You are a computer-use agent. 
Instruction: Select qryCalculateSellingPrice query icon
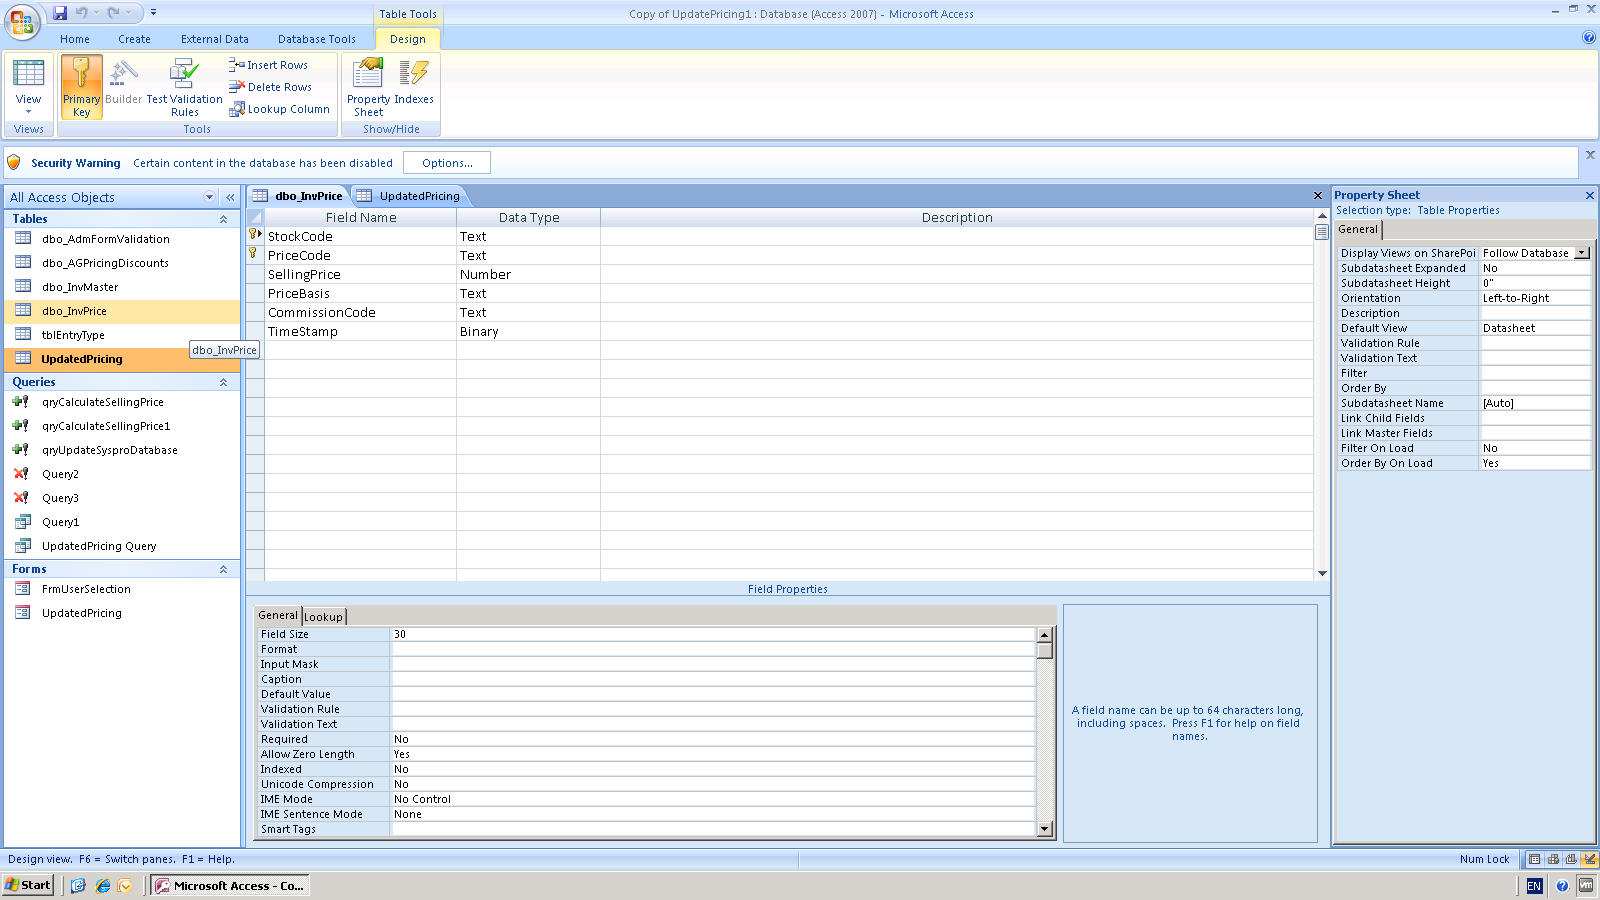pyautogui.click(x=21, y=401)
